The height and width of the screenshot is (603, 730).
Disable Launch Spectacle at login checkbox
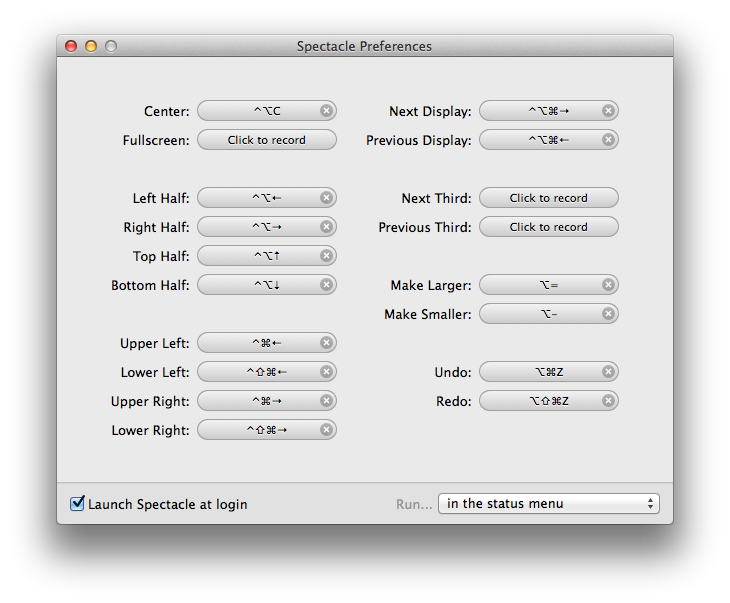coord(77,503)
